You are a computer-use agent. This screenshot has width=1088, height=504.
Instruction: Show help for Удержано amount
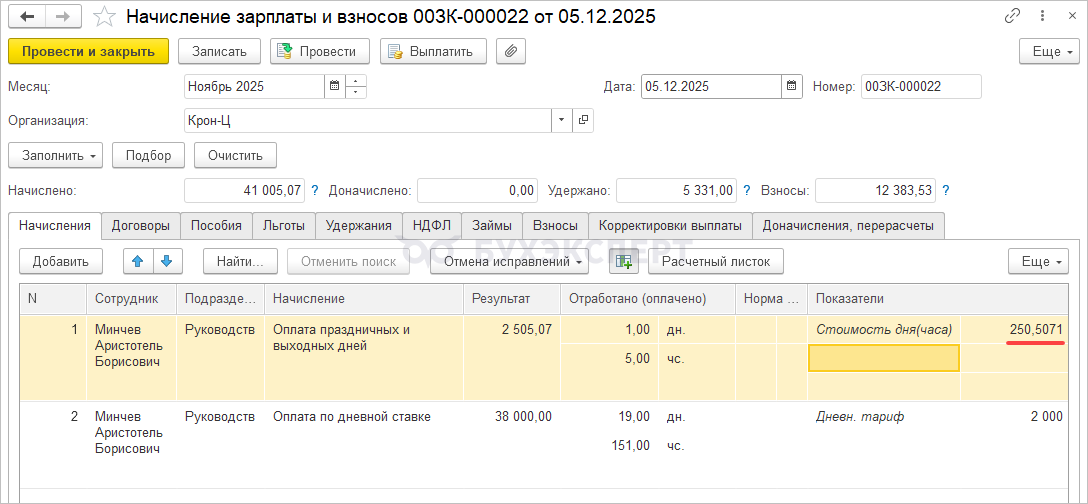click(x=747, y=190)
